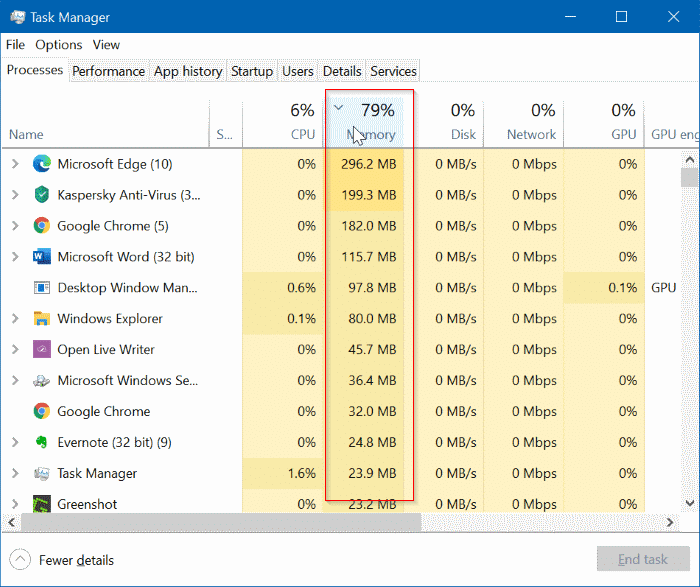Click the Microsoft Edge process icon
Screen dimensions: 700x587
pos(42,164)
